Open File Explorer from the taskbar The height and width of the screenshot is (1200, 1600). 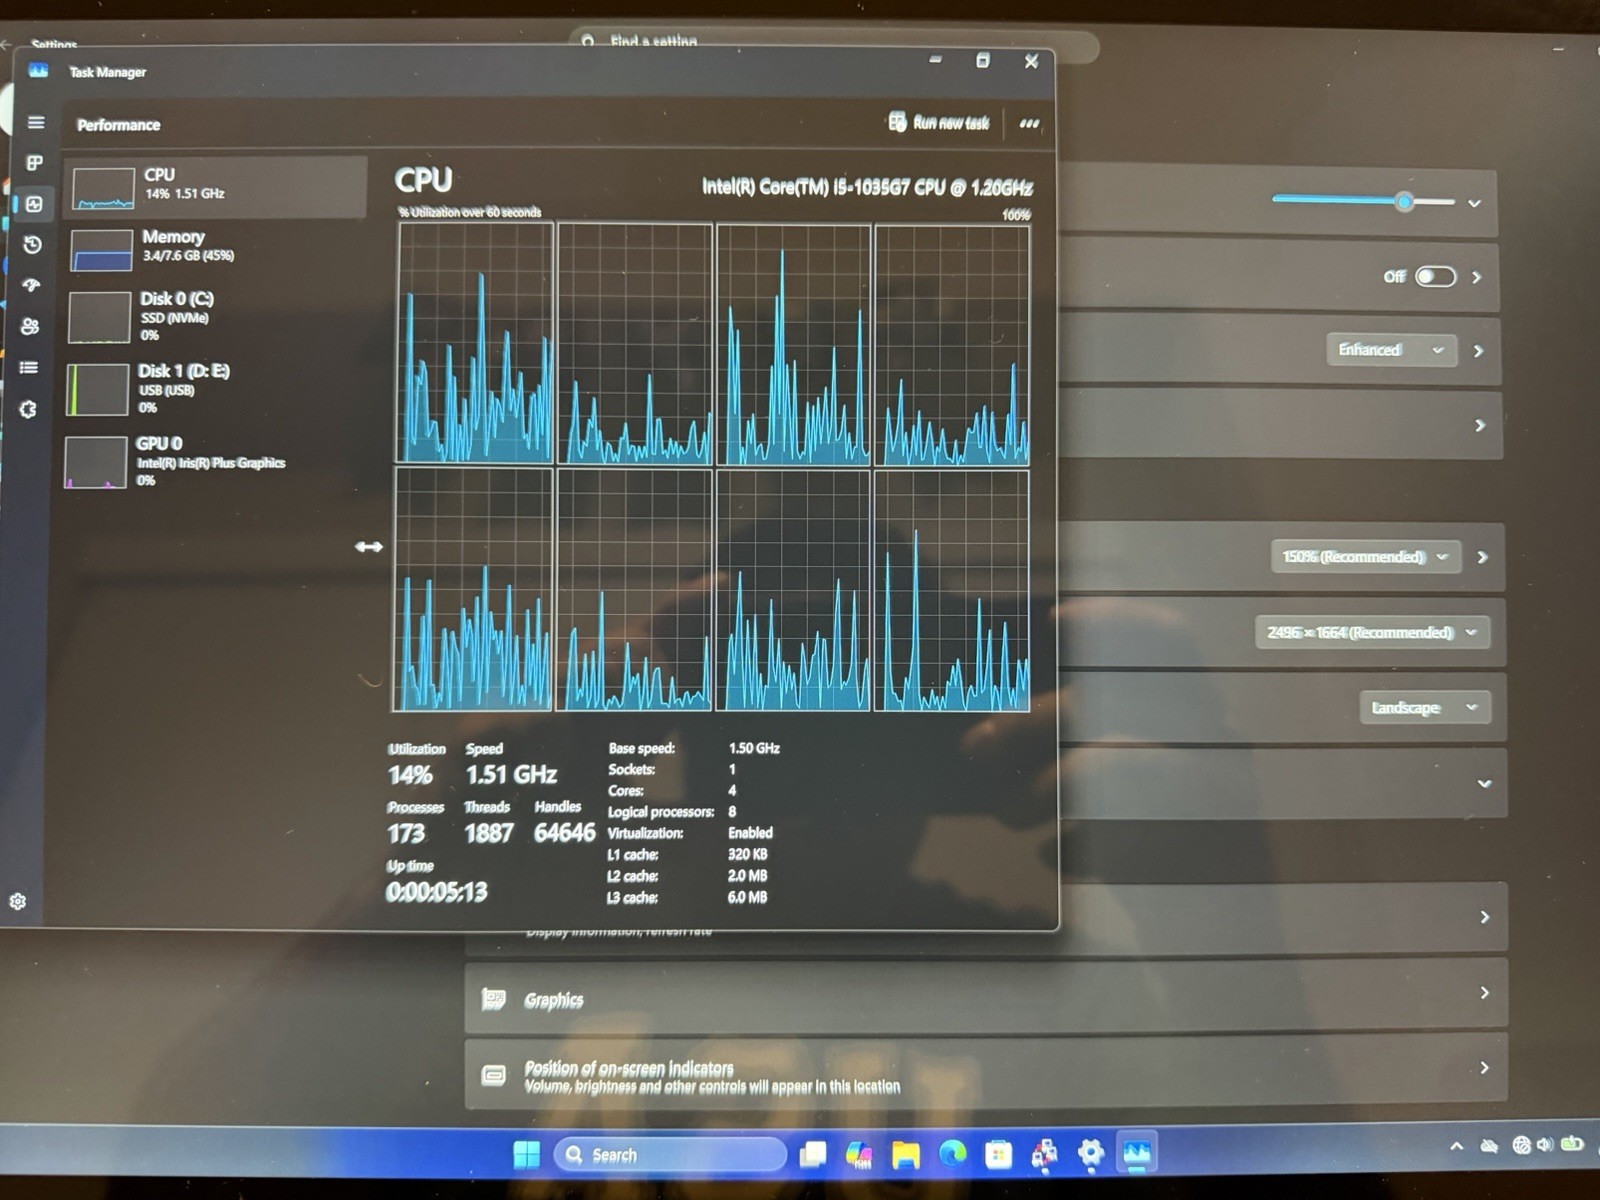[906, 1155]
